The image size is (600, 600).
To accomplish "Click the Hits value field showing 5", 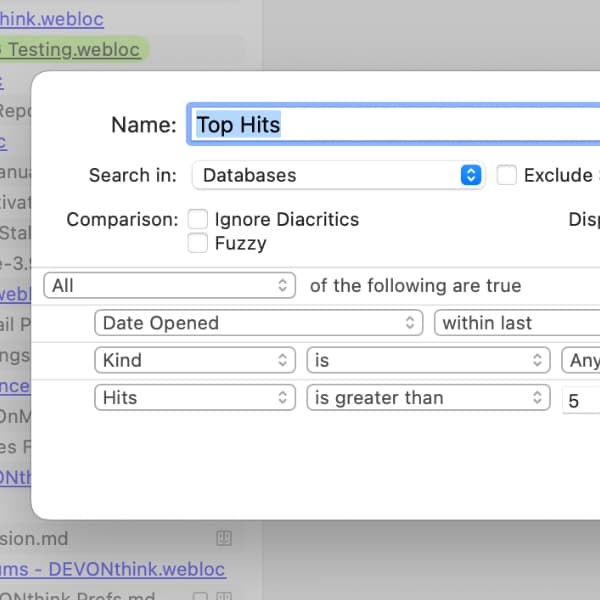I will pos(581,400).
